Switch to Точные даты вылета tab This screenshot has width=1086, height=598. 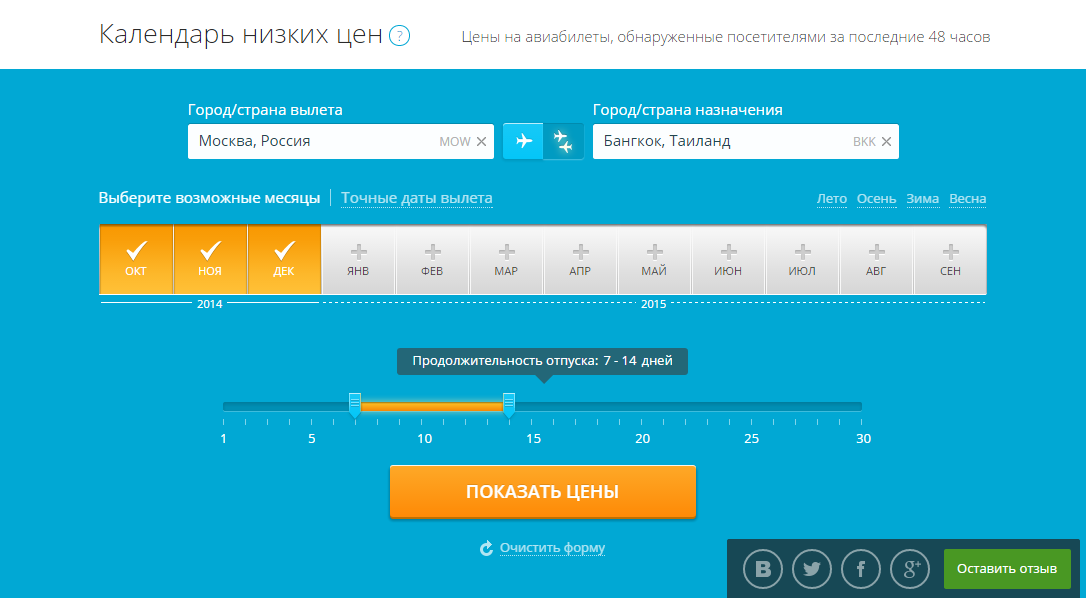(x=417, y=198)
